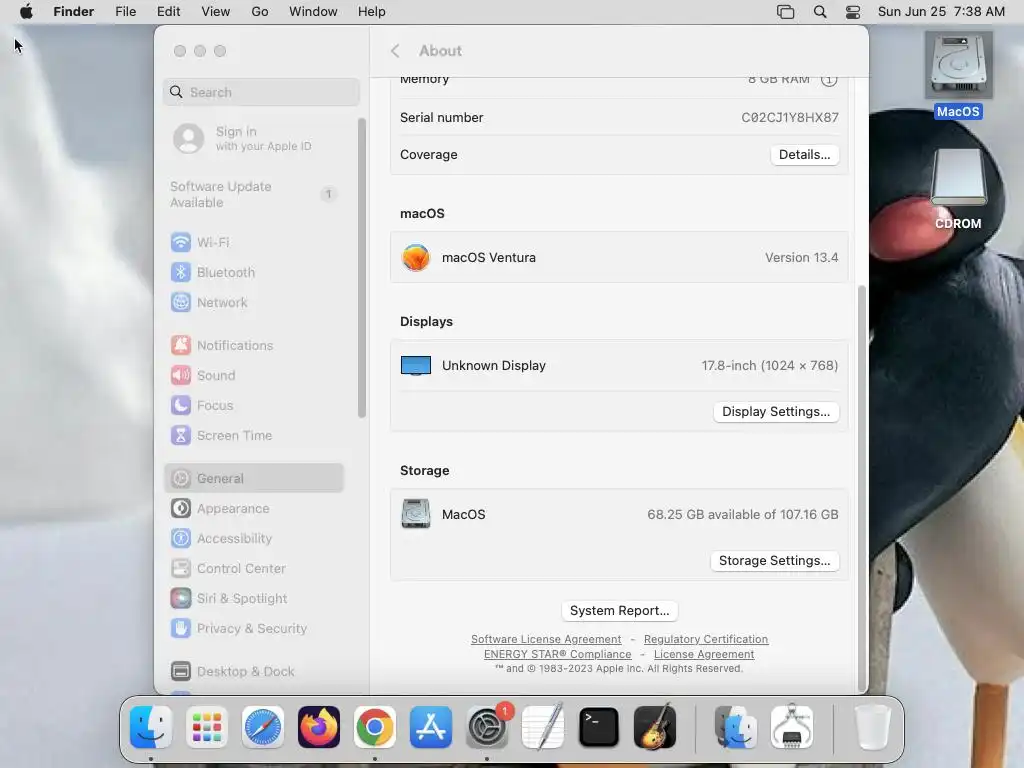
Task: Open ENERGY STAR Compliance link
Action: pos(558,654)
